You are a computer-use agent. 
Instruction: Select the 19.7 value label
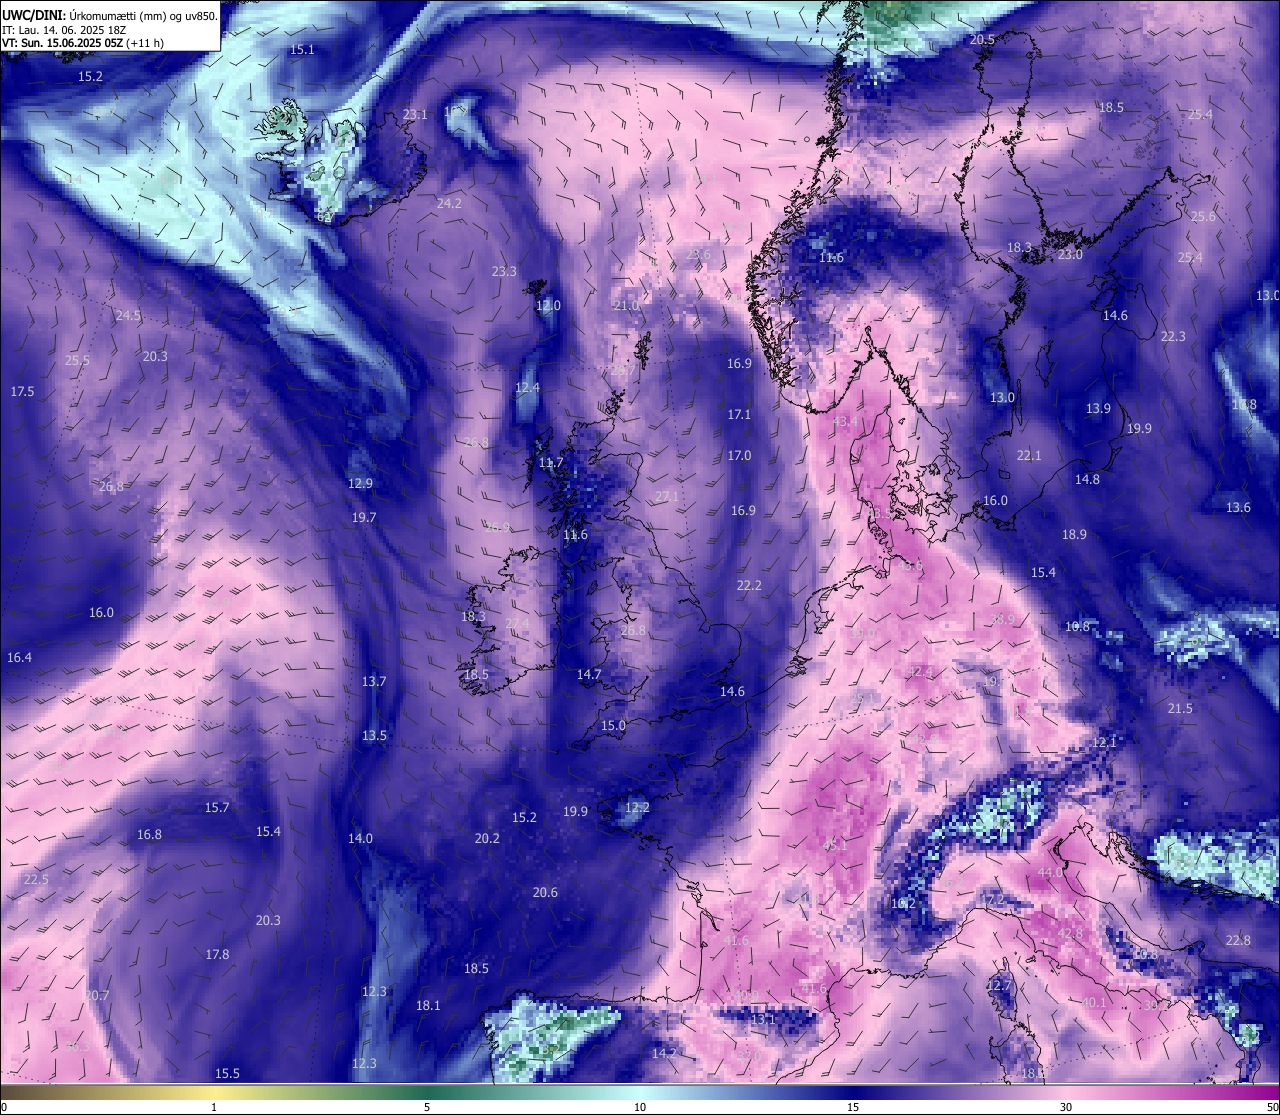click(364, 517)
